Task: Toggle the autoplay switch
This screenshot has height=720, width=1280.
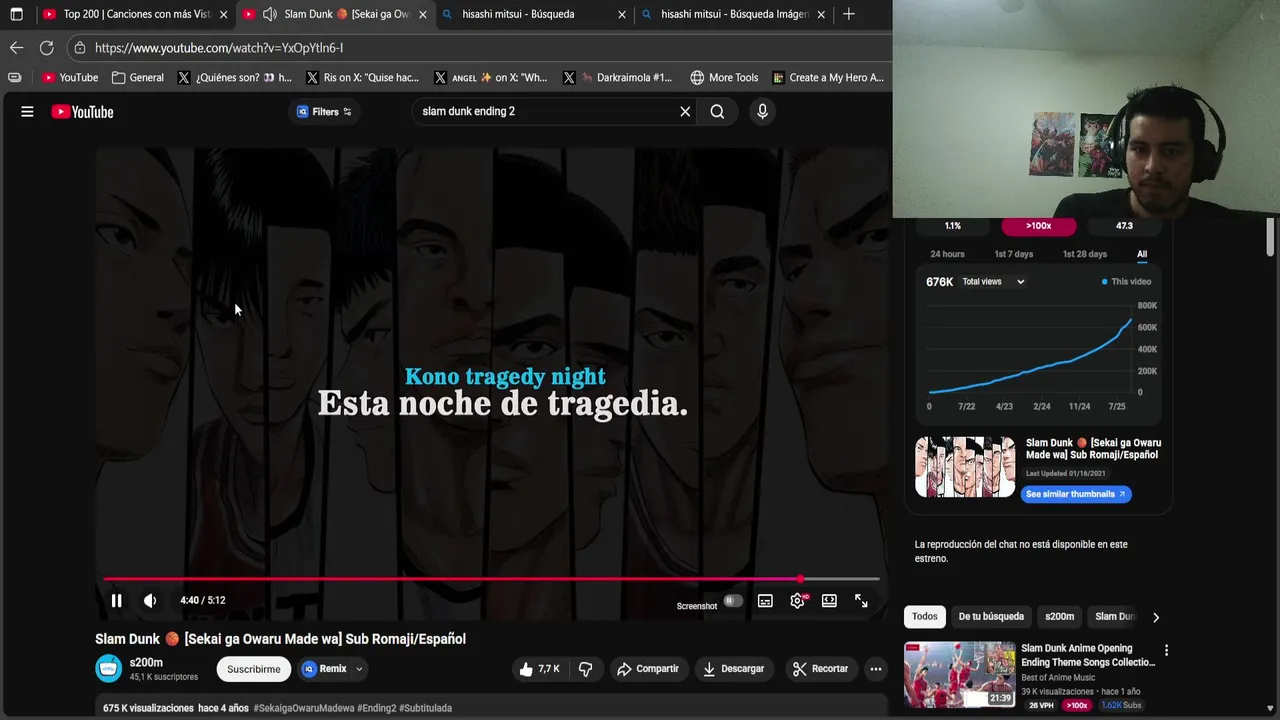Action: (x=733, y=601)
